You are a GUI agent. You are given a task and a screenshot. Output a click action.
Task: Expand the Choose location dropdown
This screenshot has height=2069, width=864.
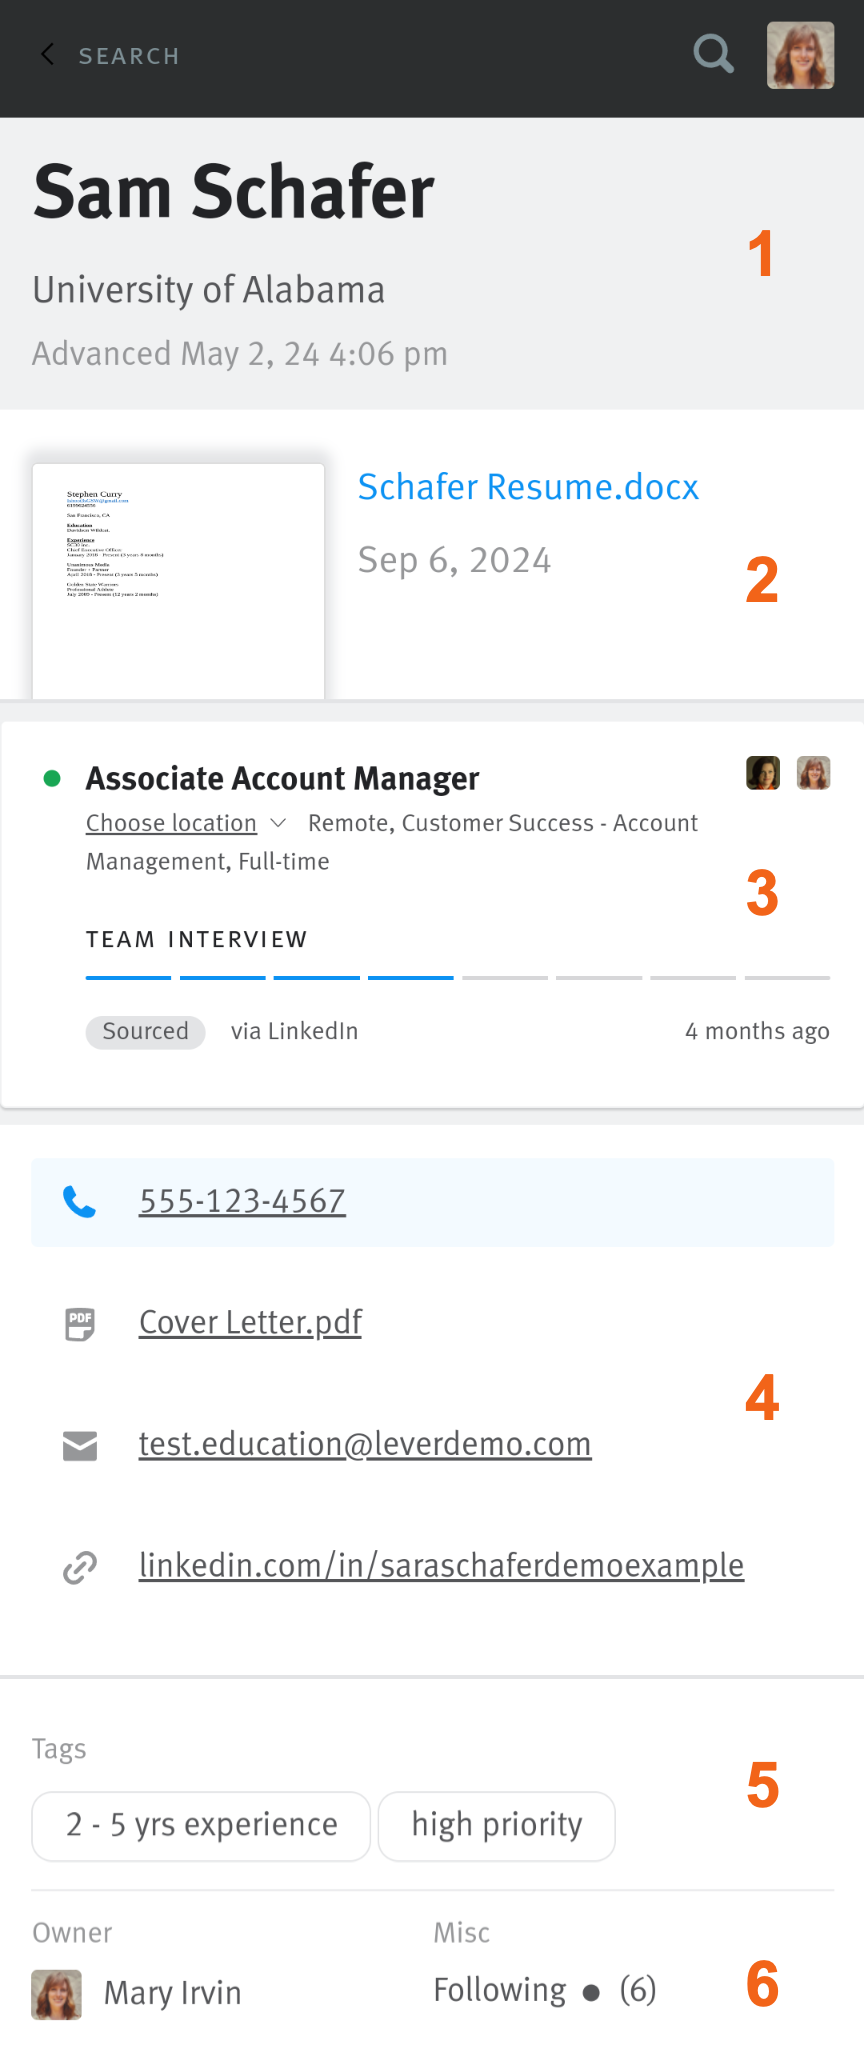(171, 822)
